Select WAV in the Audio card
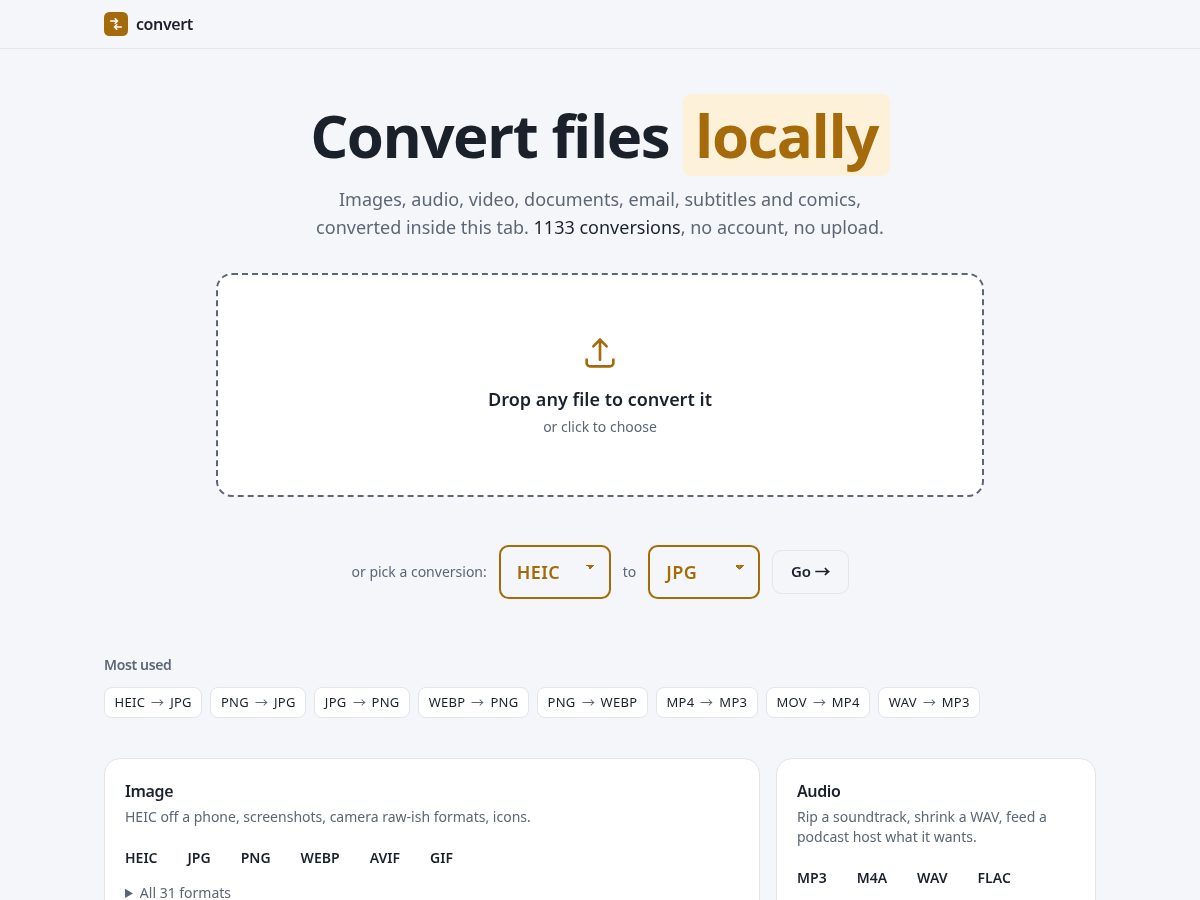 (x=932, y=878)
